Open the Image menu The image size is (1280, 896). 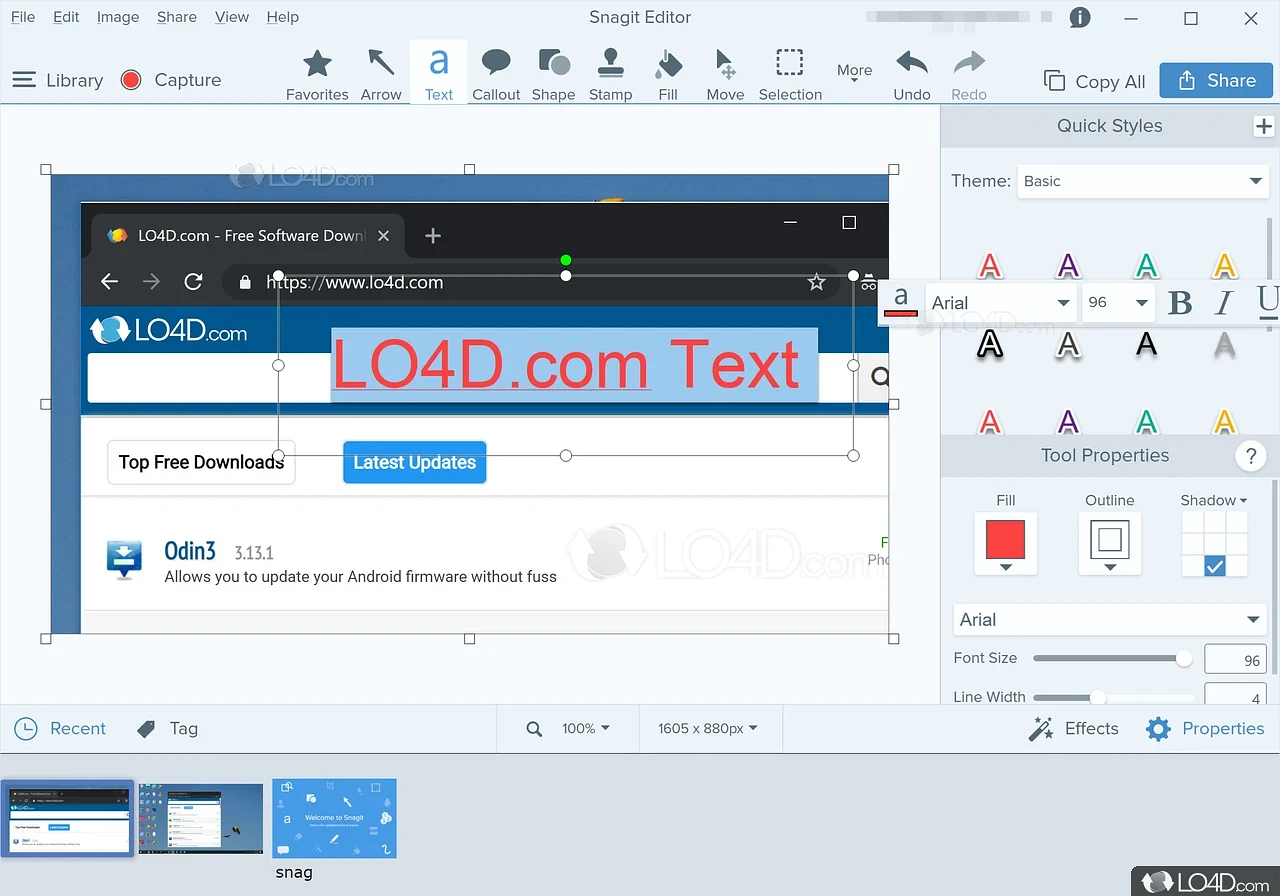tap(118, 17)
